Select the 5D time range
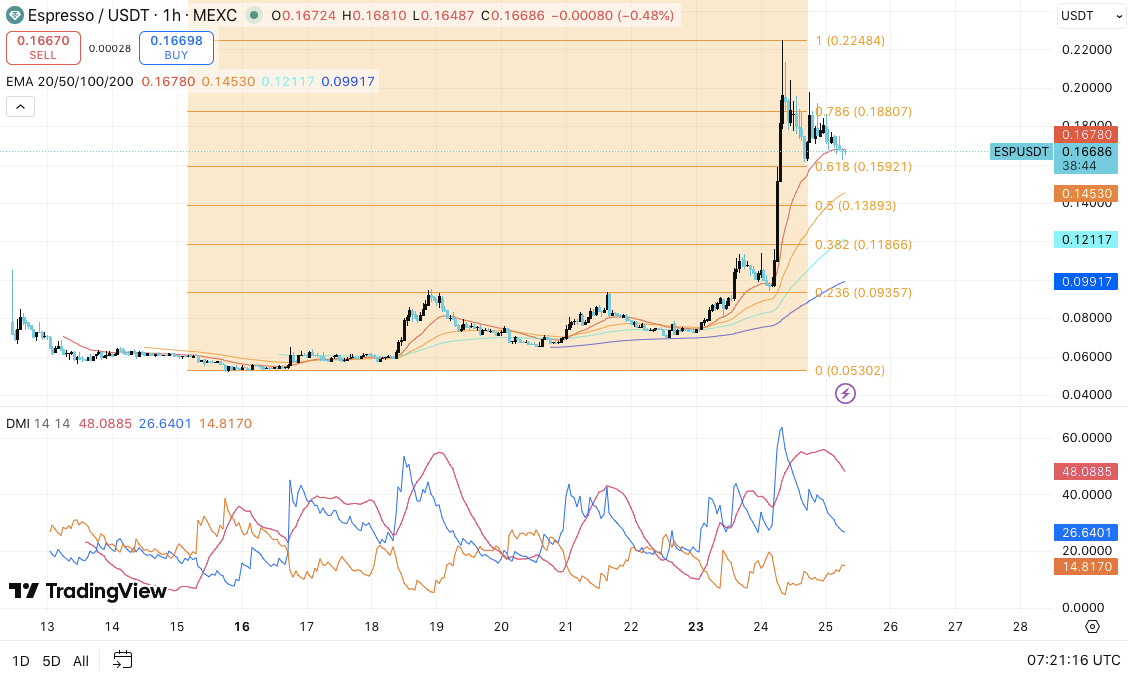This screenshot has width=1128, height=673. 51,661
